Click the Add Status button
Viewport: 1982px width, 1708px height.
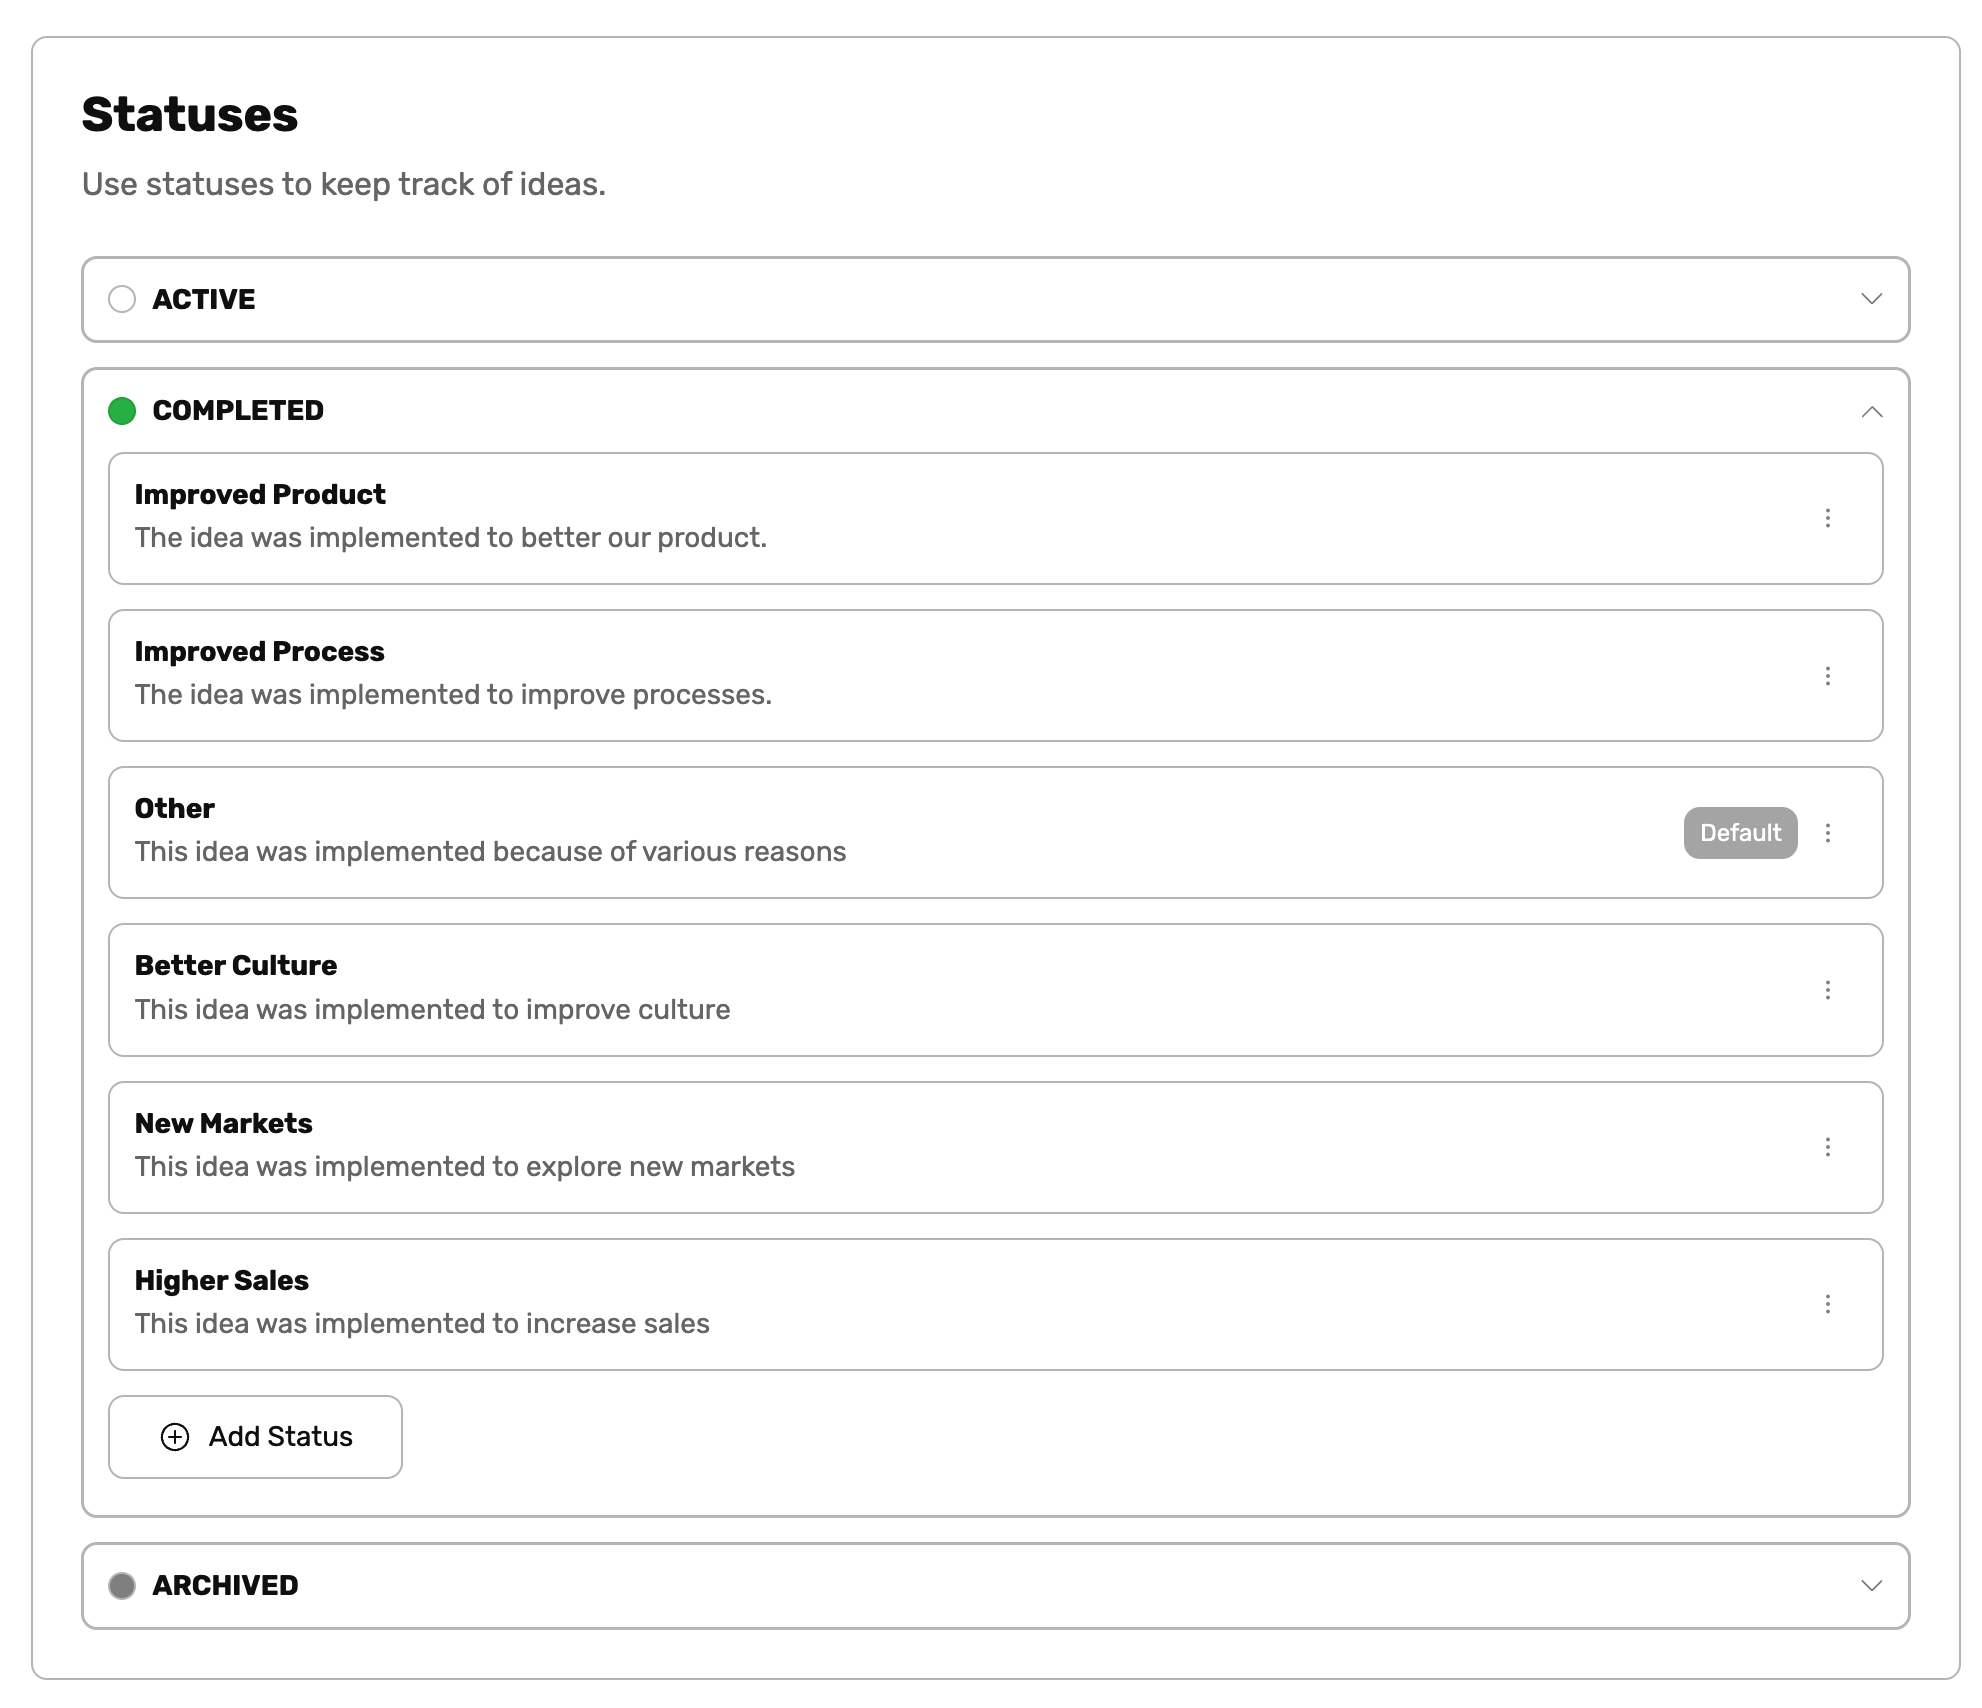(x=254, y=1437)
